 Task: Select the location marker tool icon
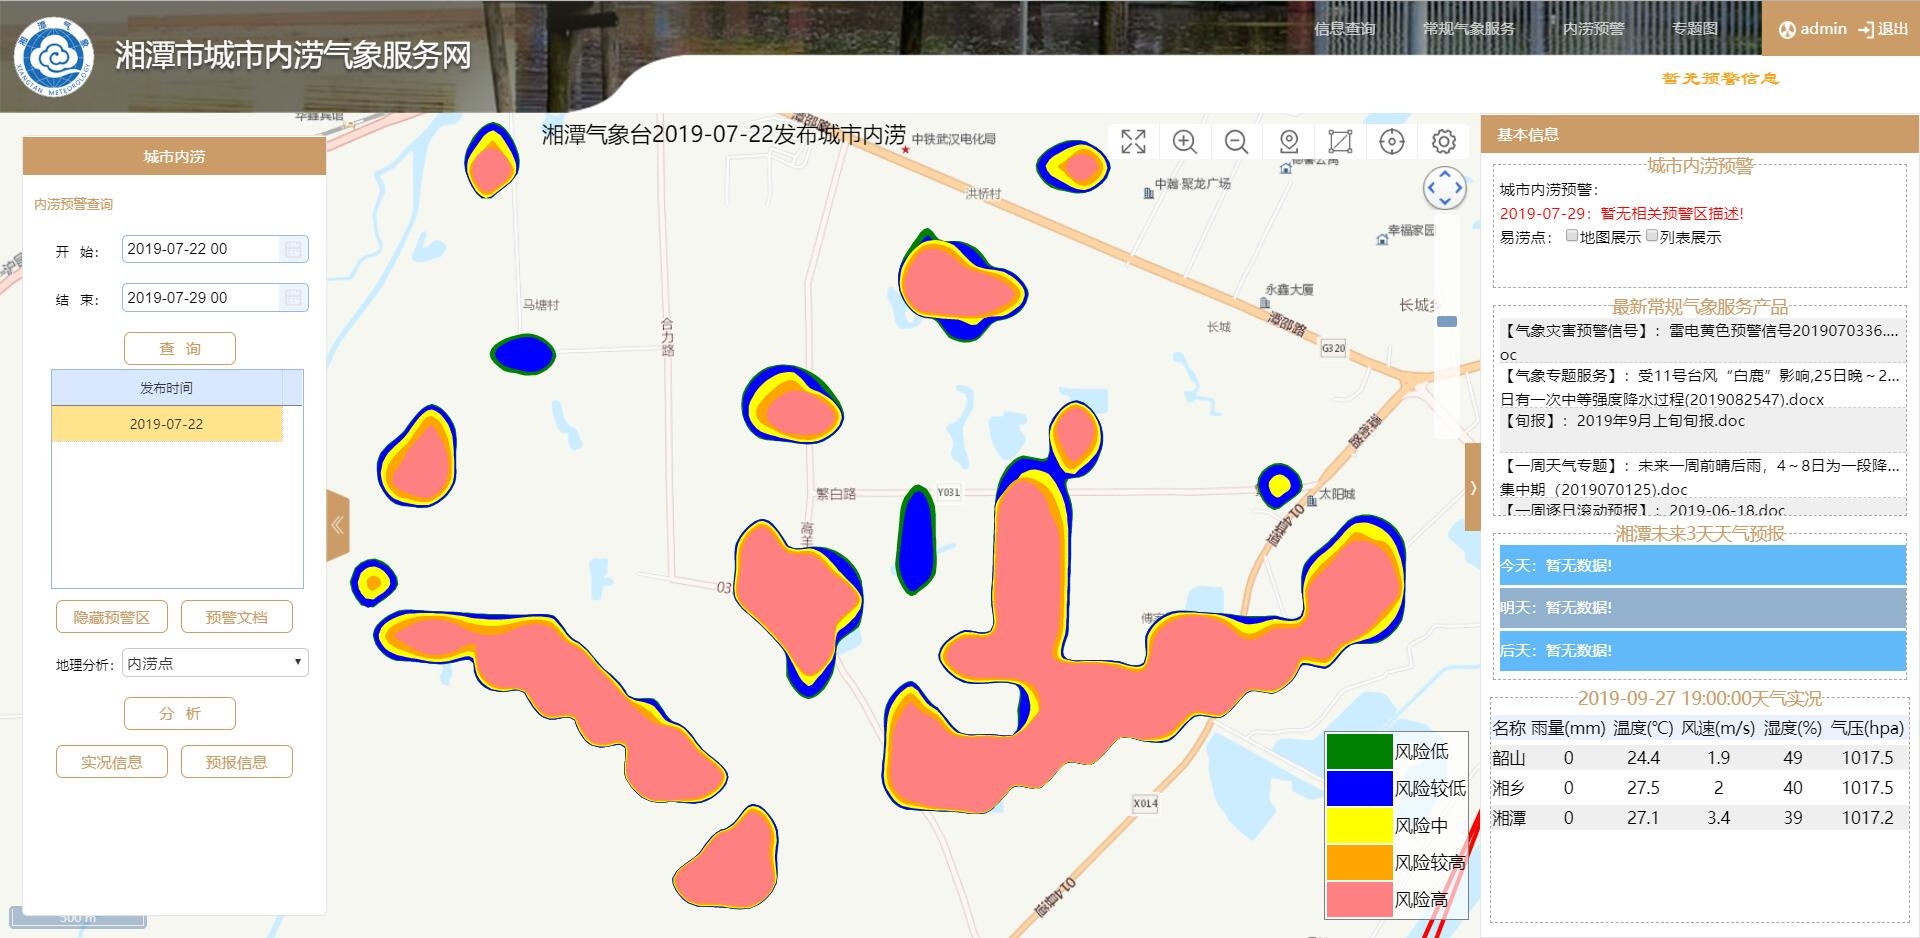pyautogui.click(x=1289, y=142)
